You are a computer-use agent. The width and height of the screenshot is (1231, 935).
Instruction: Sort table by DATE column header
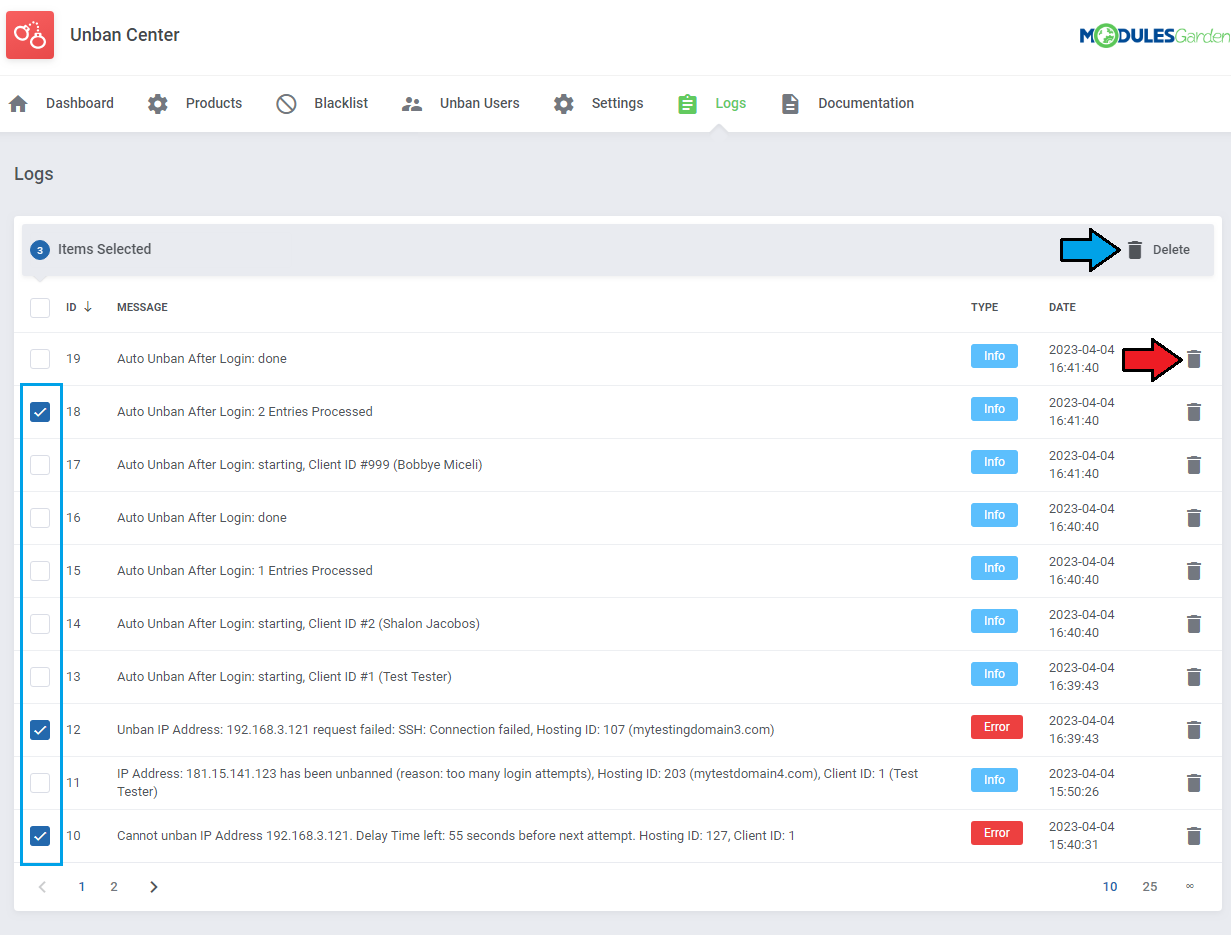point(1062,307)
